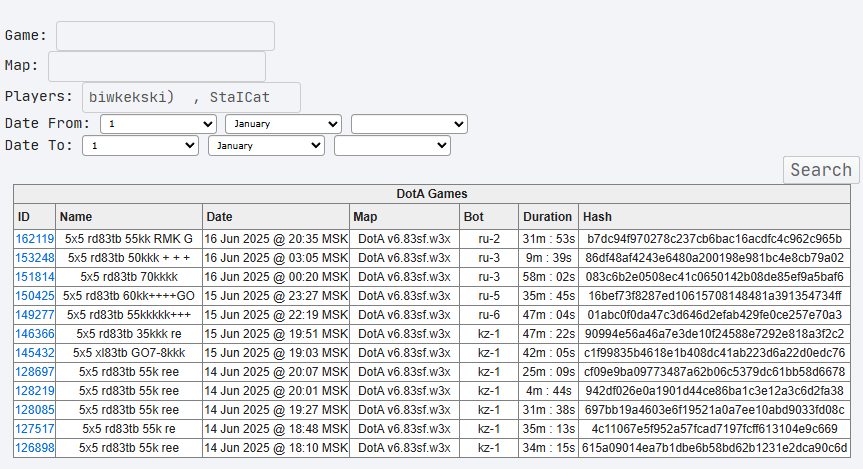Click the ID column header
Viewport: 863px width, 469px height.
(x=35, y=217)
